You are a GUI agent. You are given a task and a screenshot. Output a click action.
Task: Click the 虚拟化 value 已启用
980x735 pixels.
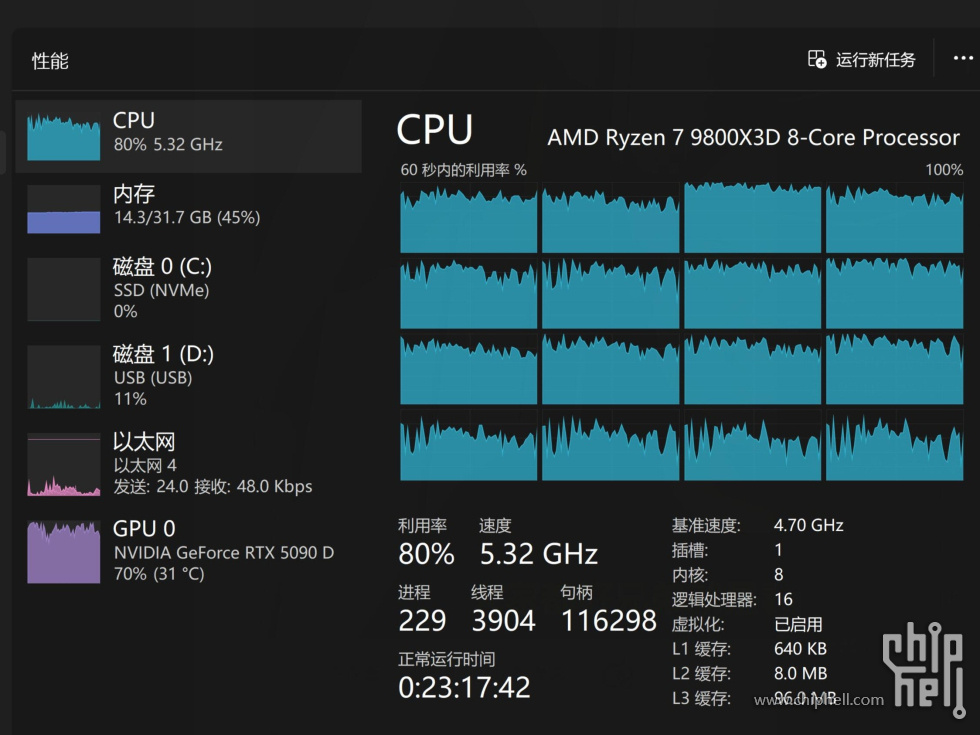click(x=798, y=624)
